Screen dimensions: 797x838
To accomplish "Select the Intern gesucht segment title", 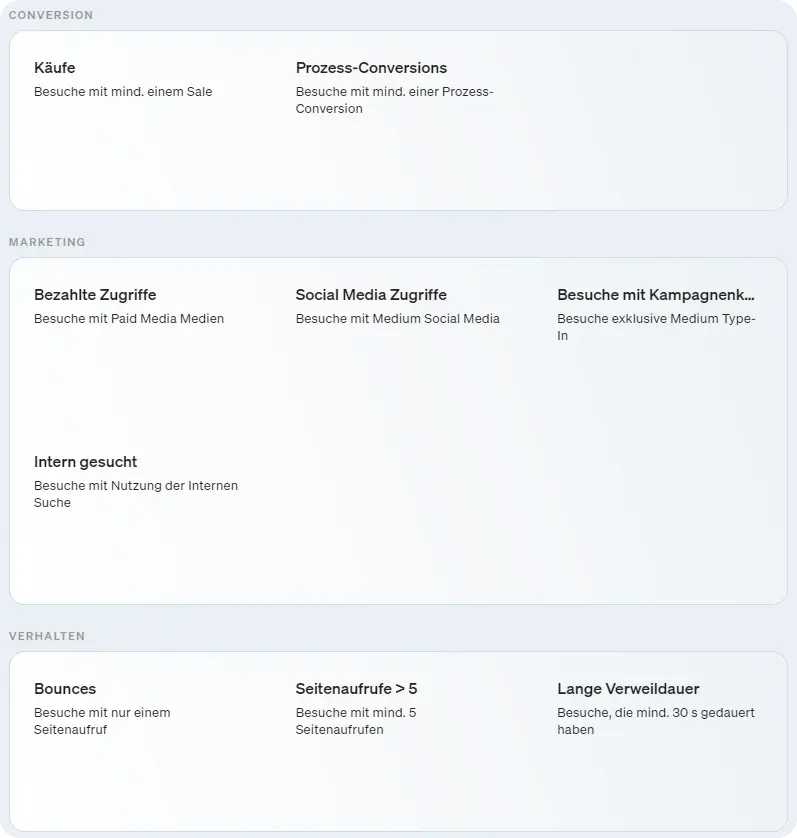I will [85, 462].
